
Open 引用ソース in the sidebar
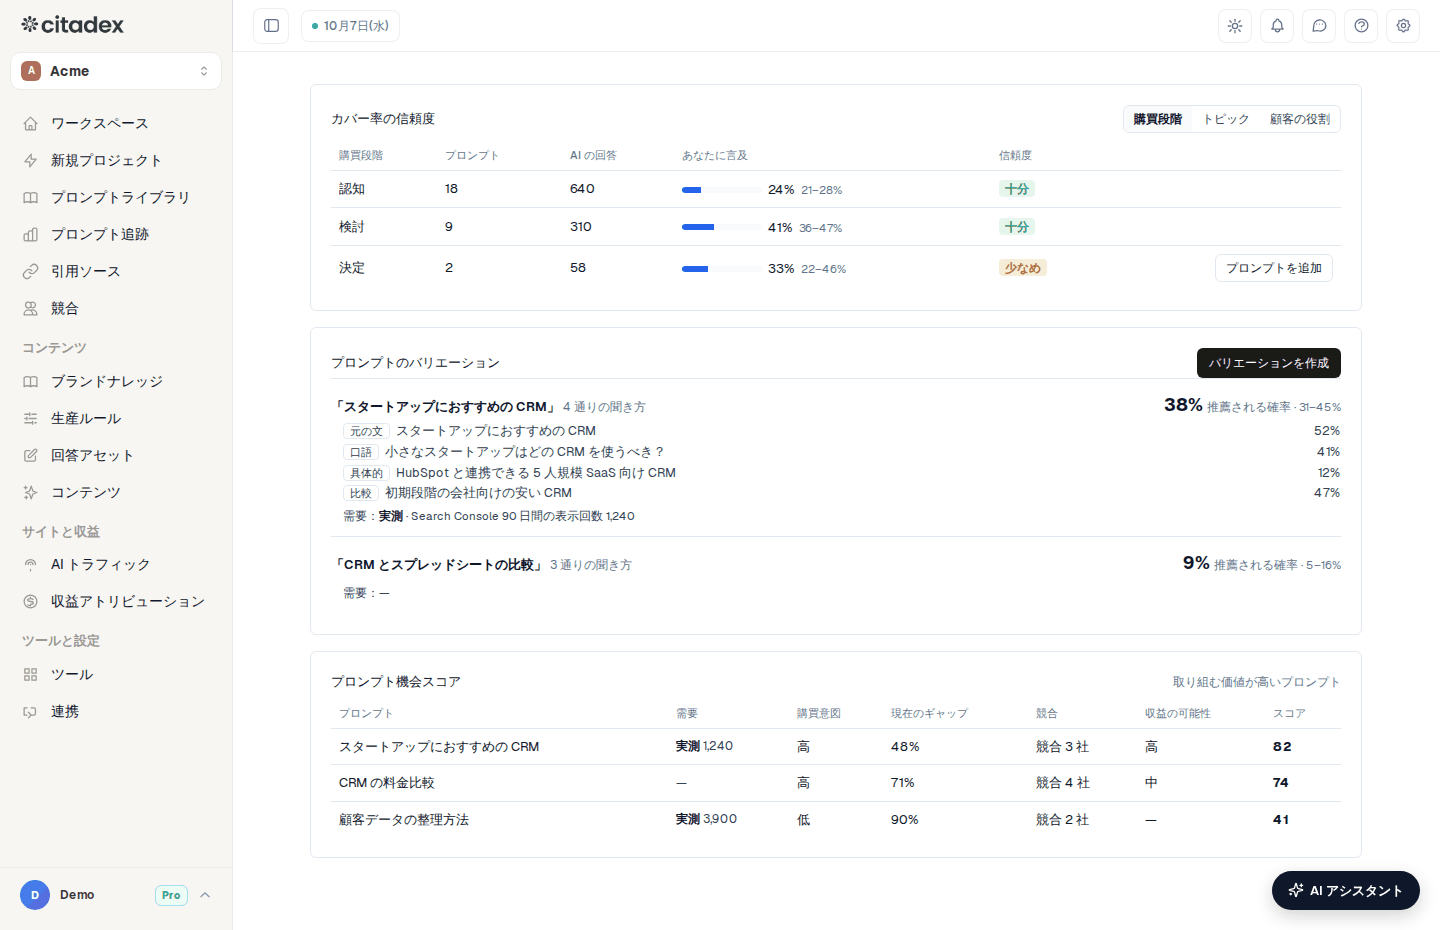click(116, 271)
